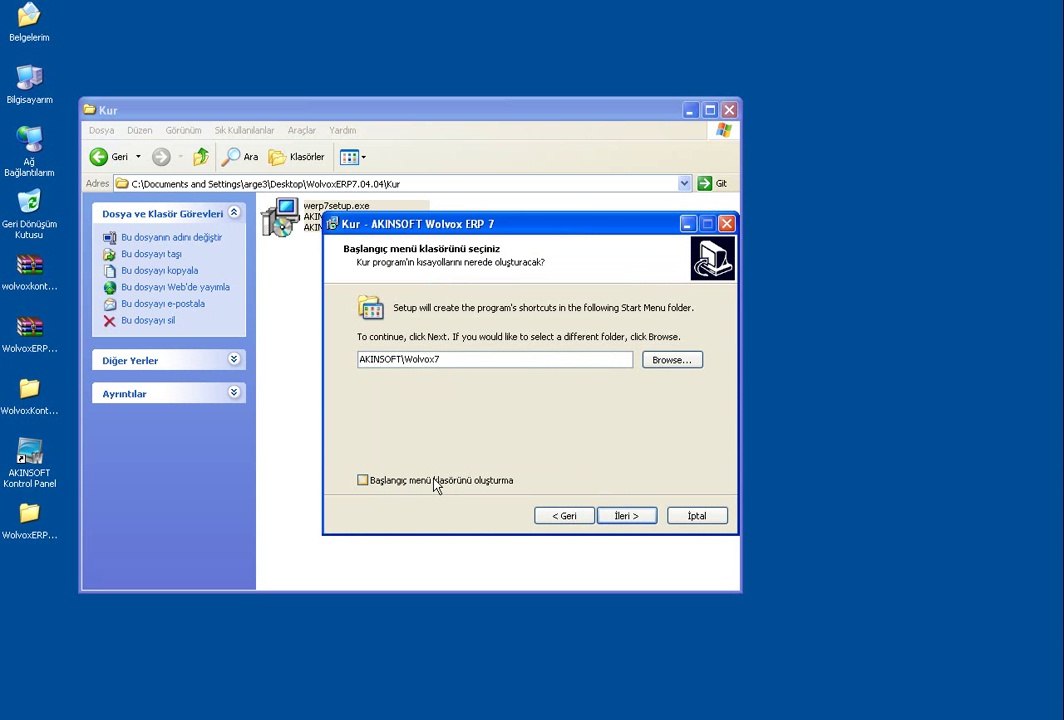The width and height of the screenshot is (1064, 720).
Task: Open Düzen menu
Action: pos(140,130)
